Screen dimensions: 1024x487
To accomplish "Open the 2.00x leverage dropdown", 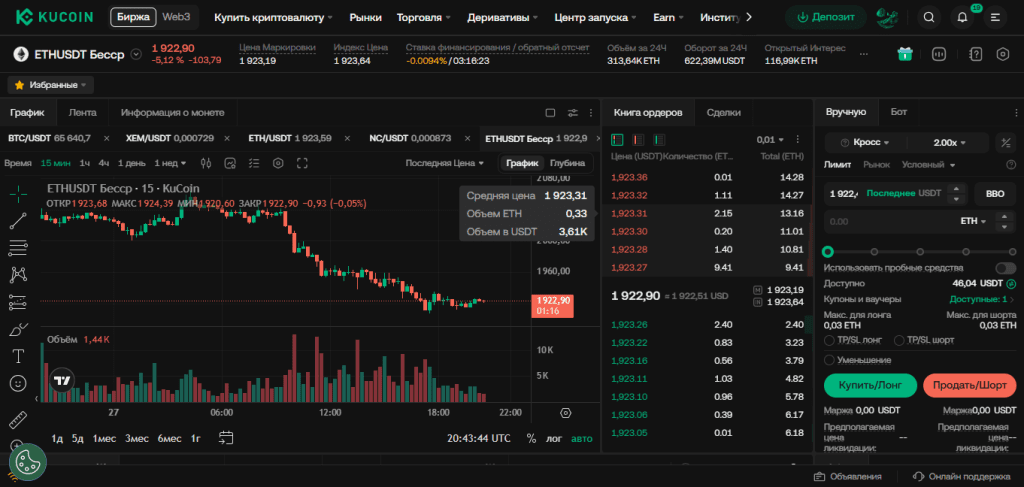I will point(950,142).
